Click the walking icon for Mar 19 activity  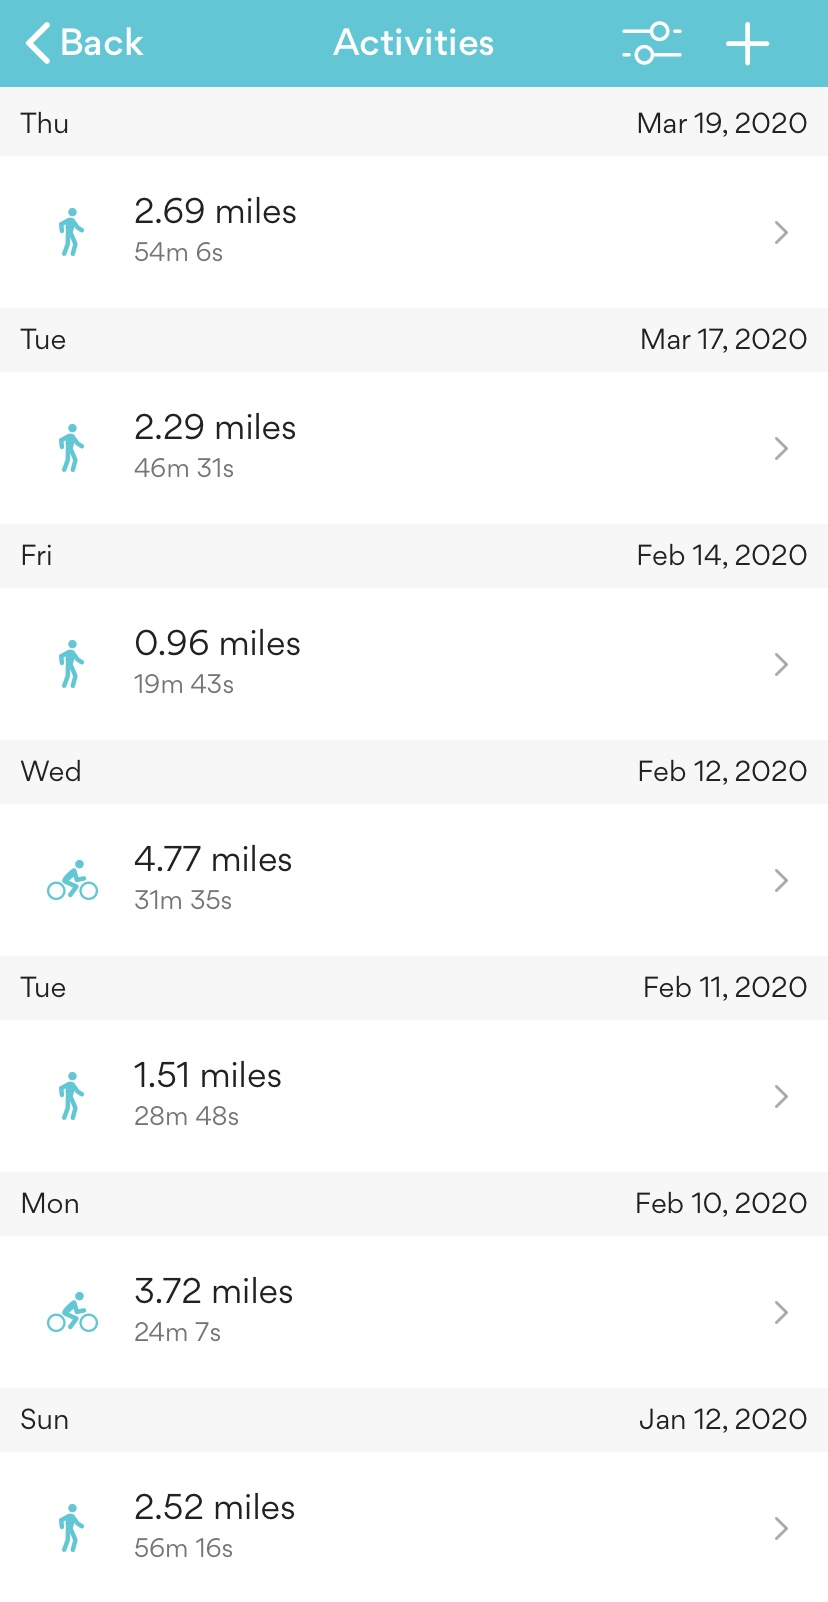point(71,232)
